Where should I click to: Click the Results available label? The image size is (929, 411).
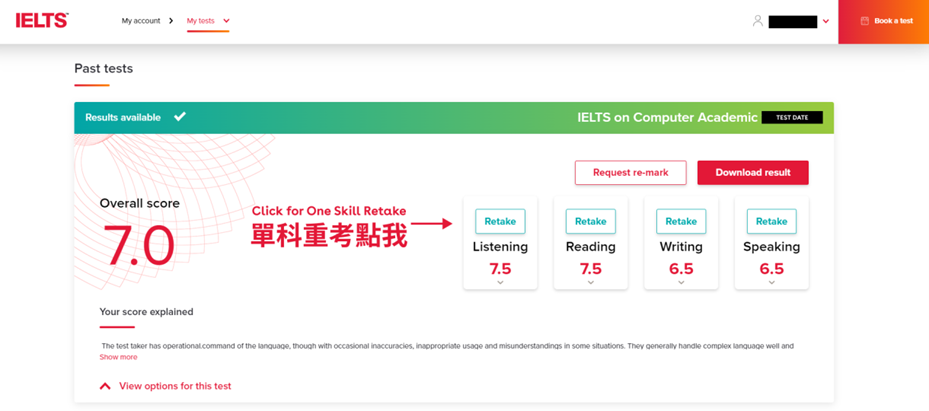tap(123, 117)
